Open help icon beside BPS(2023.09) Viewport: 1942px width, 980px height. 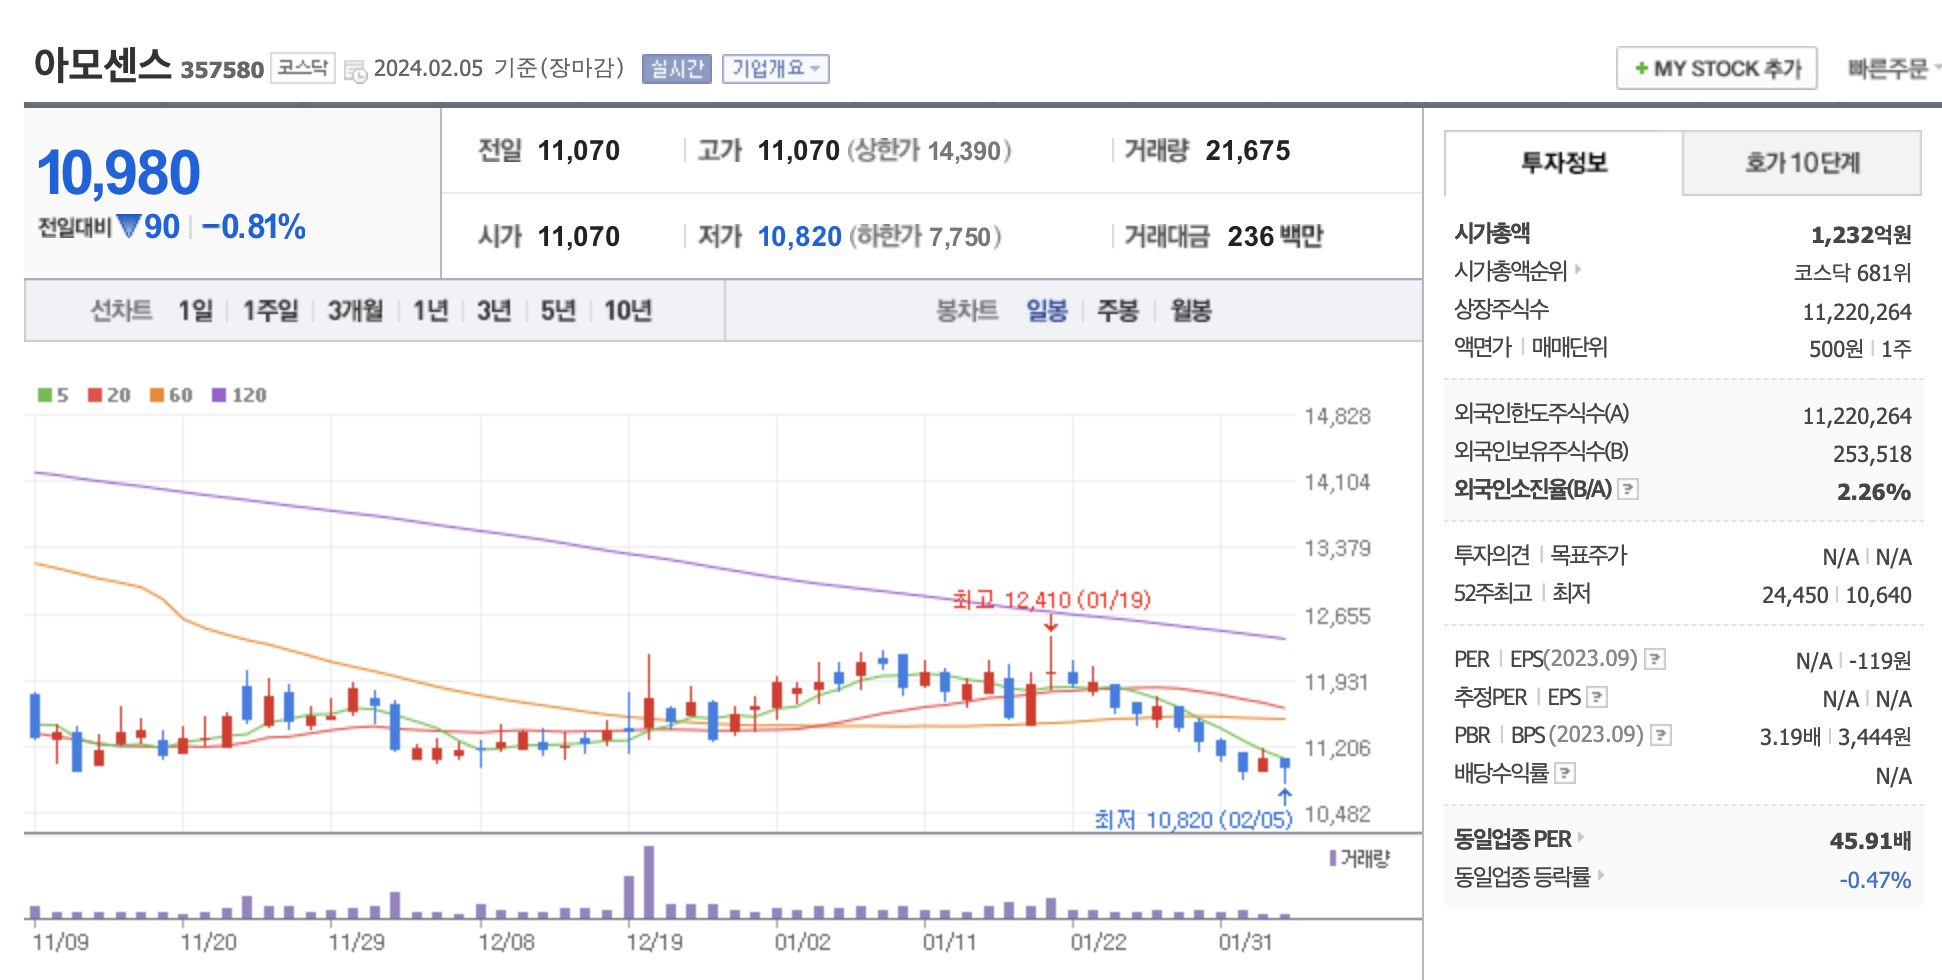(1661, 735)
